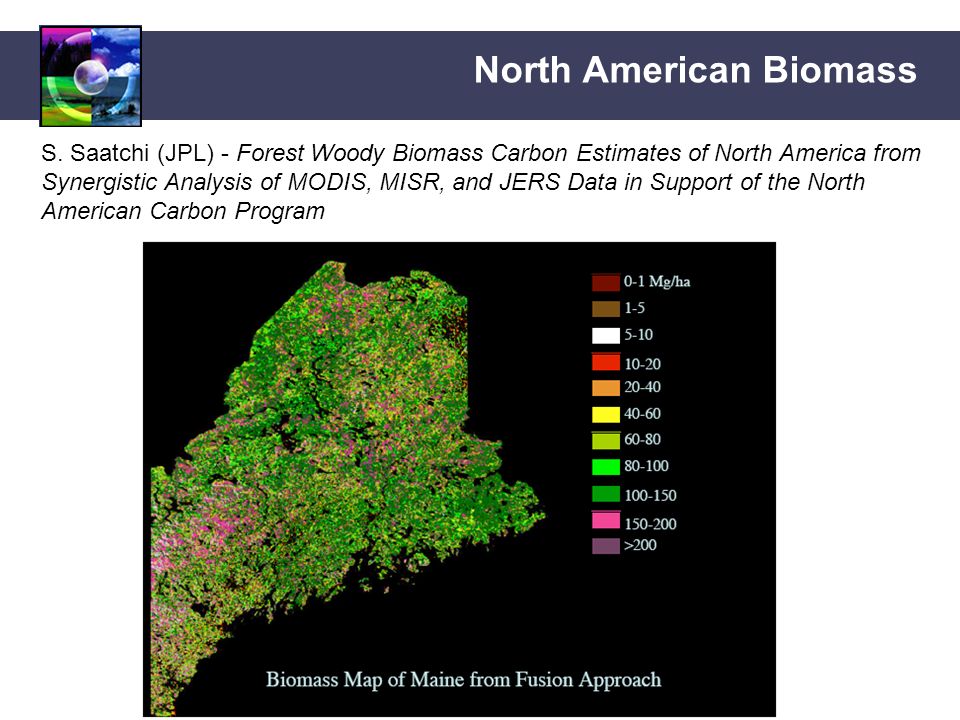Click the 20-40 orange legend swatch
Screen dimensions: 960x720
[x=606, y=388]
